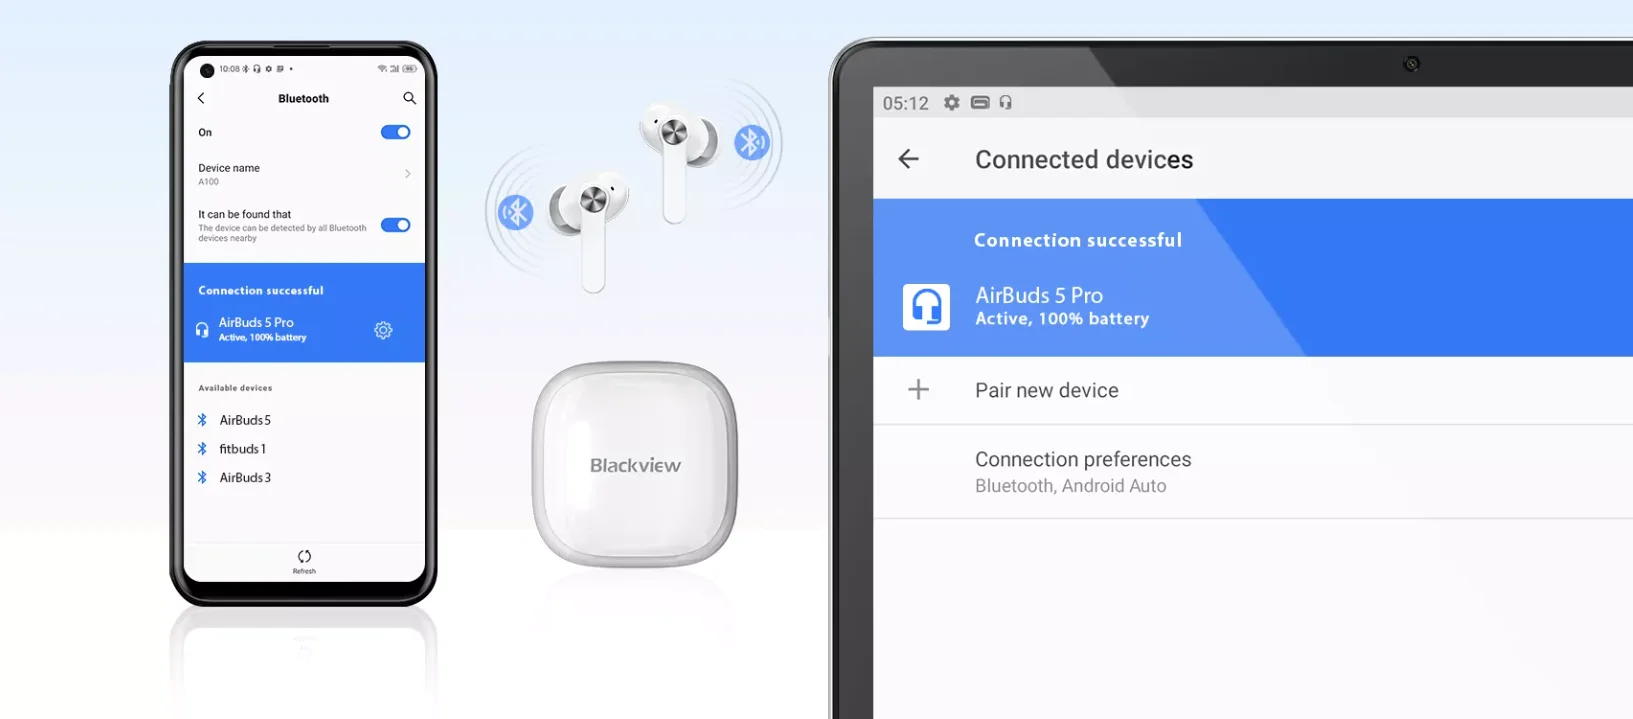This screenshot has height=719, width=1633.
Task: Tap AirBuds 5 Pro headphone icon on tablet
Action: tap(926, 307)
